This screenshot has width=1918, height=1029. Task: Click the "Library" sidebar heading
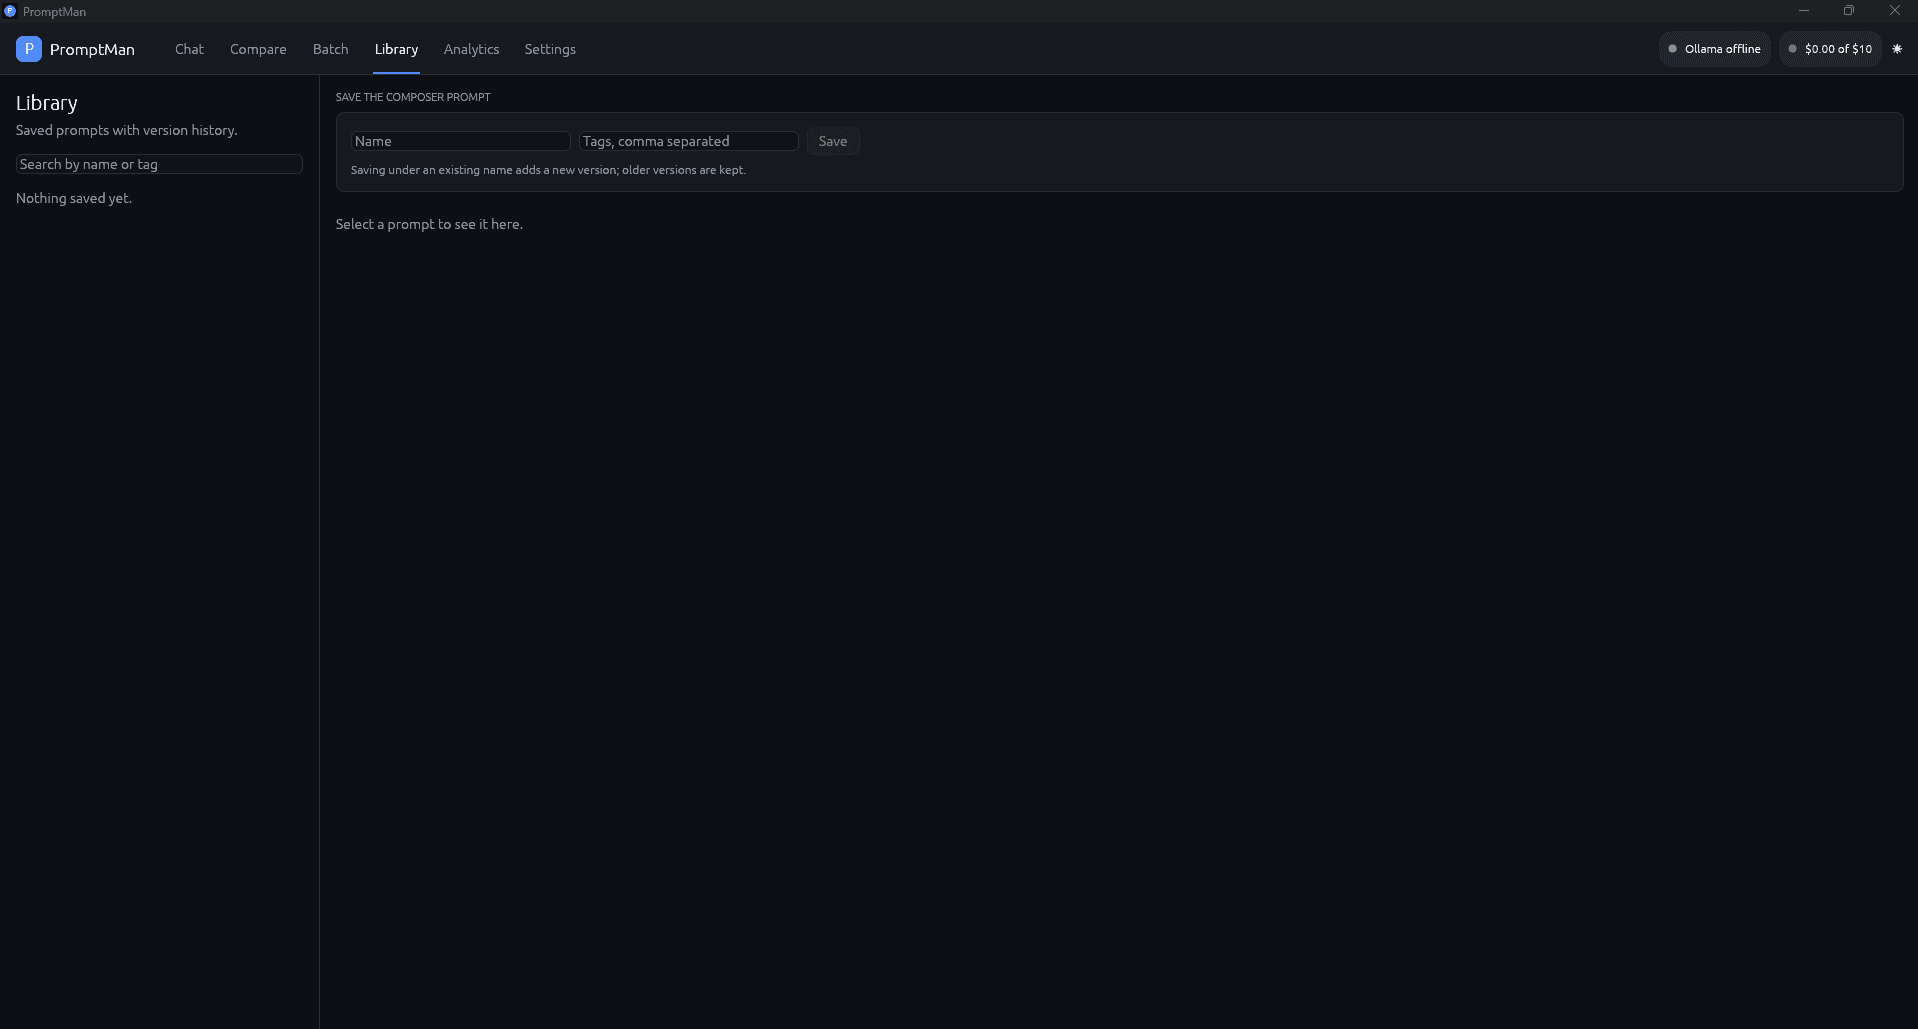click(47, 103)
